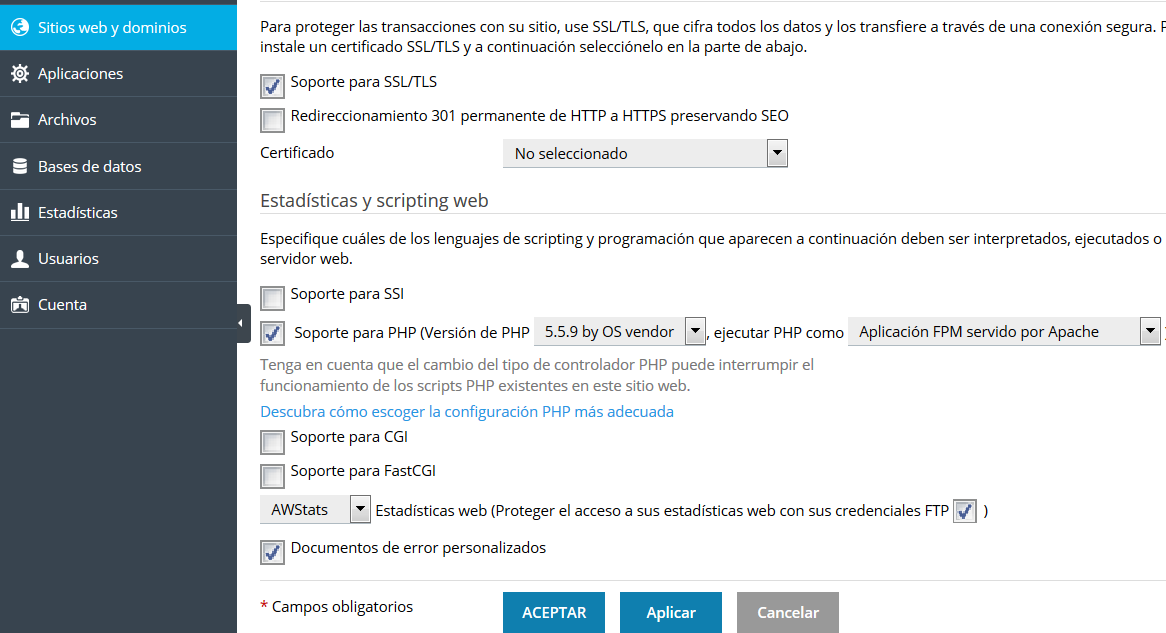Image resolution: width=1166 pixels, height=633 pixels.
Task: Click the person icon next to Usuarios
Action: pyautogui.click(x=19, y=259)
